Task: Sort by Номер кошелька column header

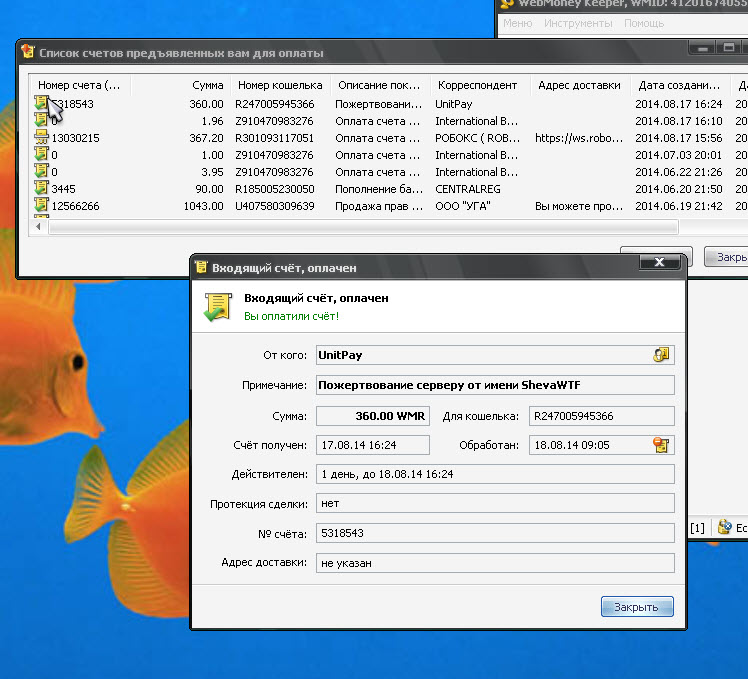Action: pos(280,85)
